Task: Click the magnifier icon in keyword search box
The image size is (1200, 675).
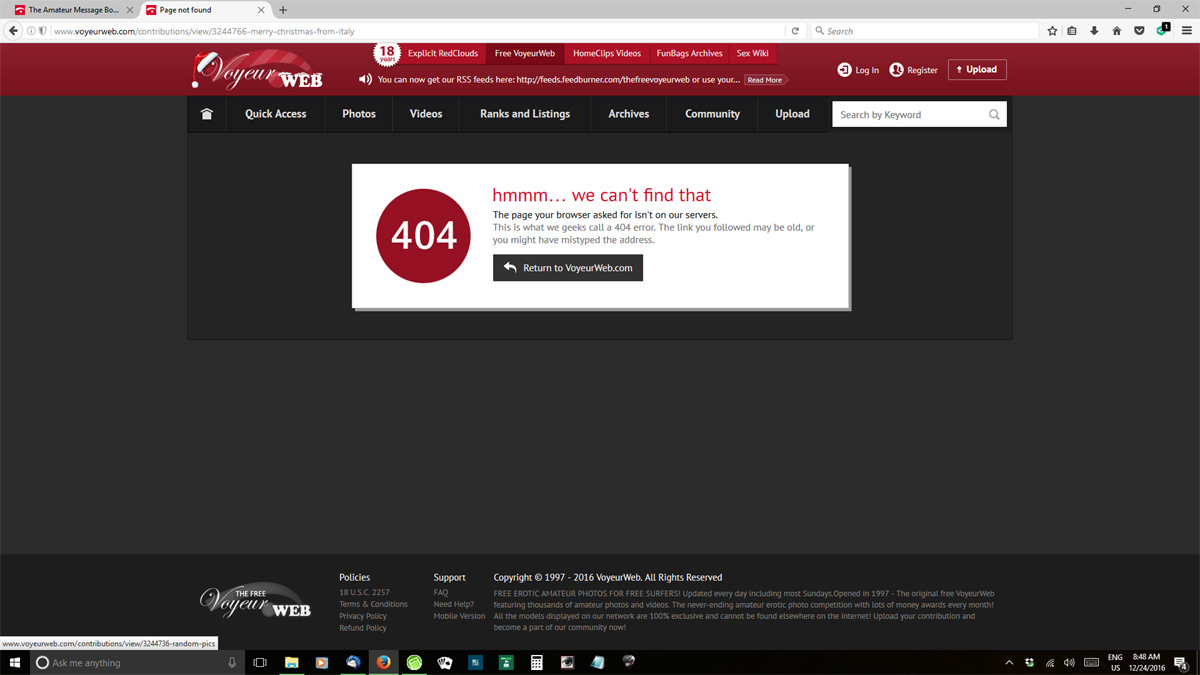Action: (994, 115)
